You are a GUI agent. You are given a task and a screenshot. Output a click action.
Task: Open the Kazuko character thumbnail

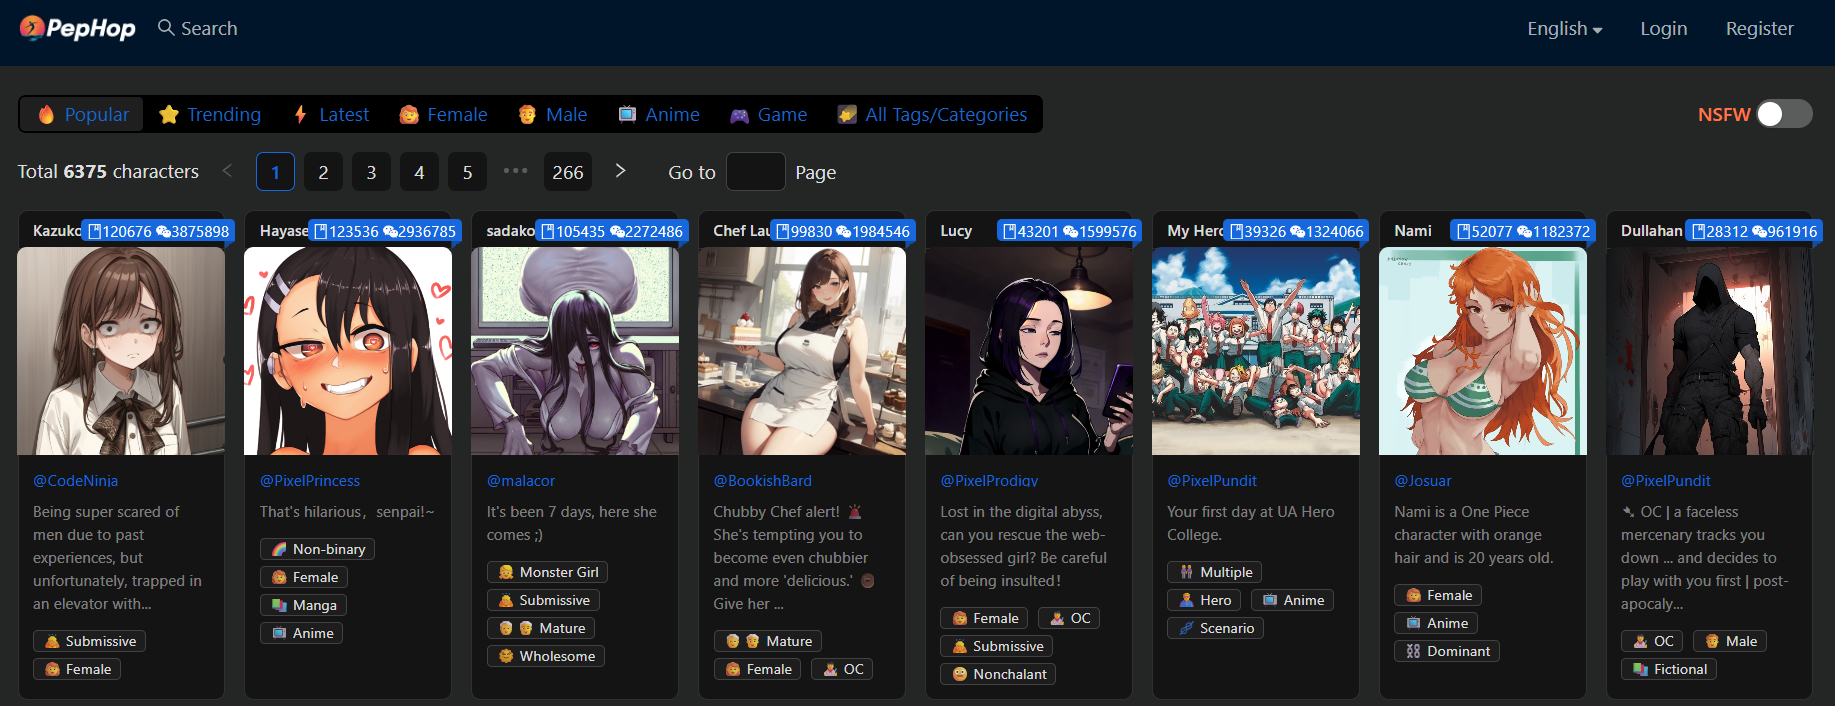tap(121, 351)
